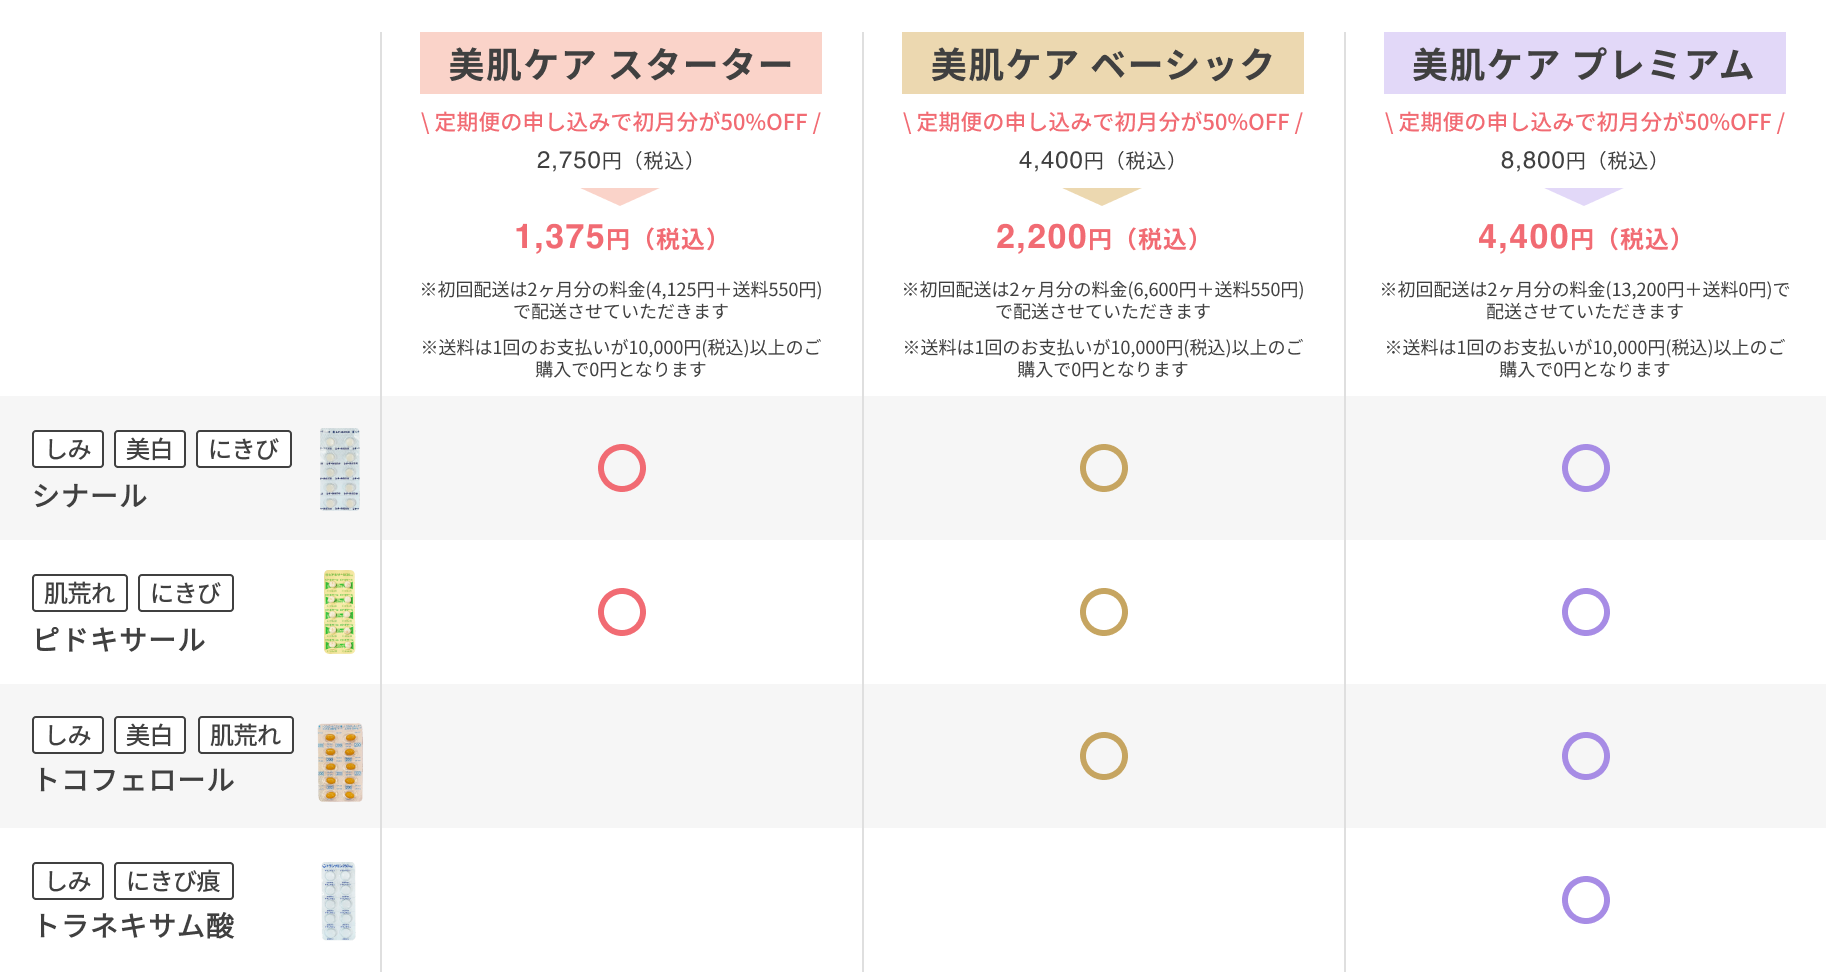Image resolution: width=1826 pixels, height=972 pixels.
Task: Click the トコフェロール pill package image
Action: [340, 762]
